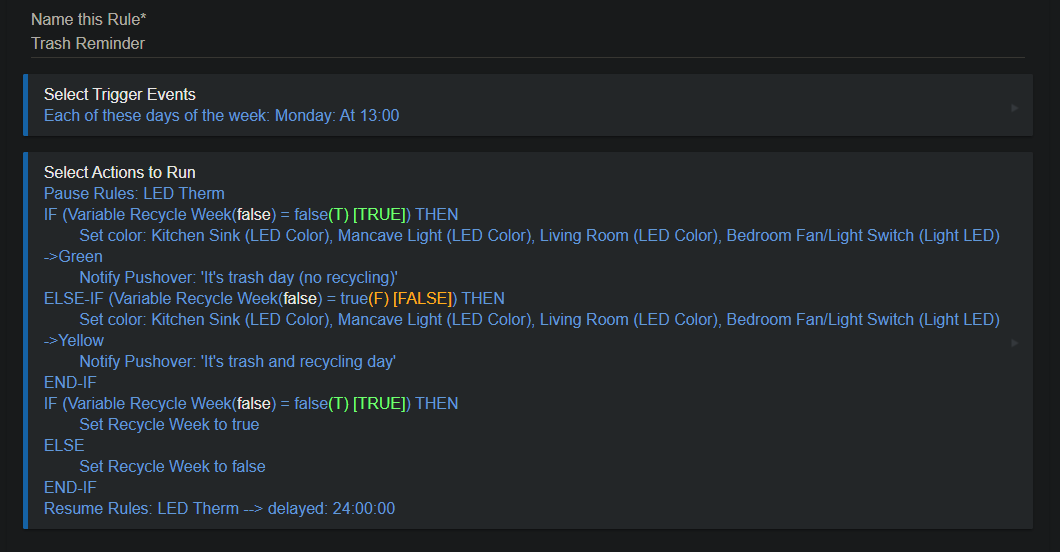Edit the Trash Reminder rule name field

527,43
